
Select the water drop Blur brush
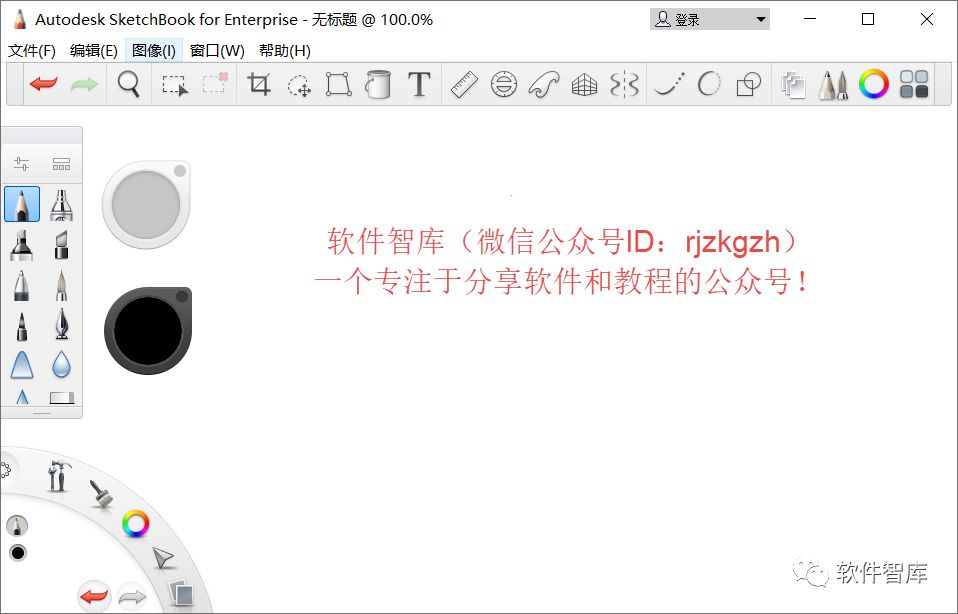tap(61, 365)
